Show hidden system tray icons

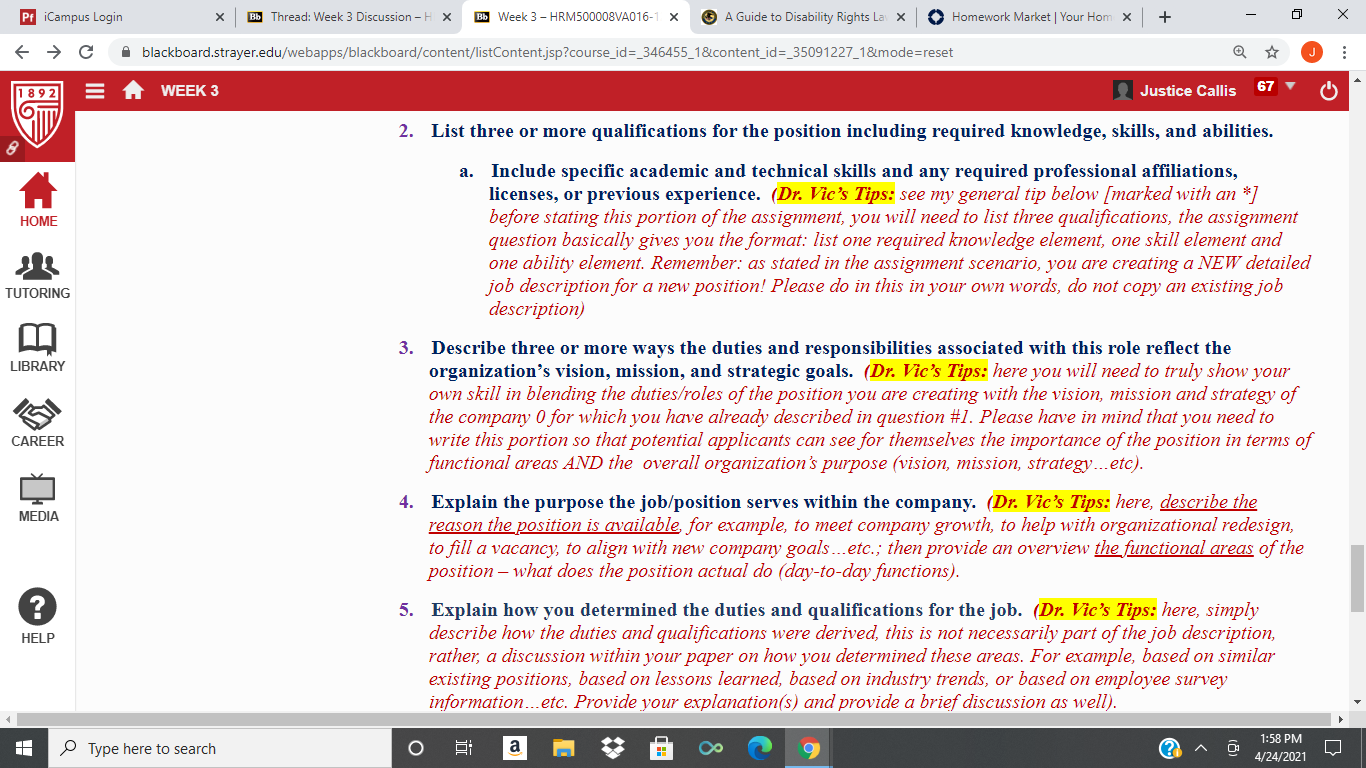(1202, 748)
